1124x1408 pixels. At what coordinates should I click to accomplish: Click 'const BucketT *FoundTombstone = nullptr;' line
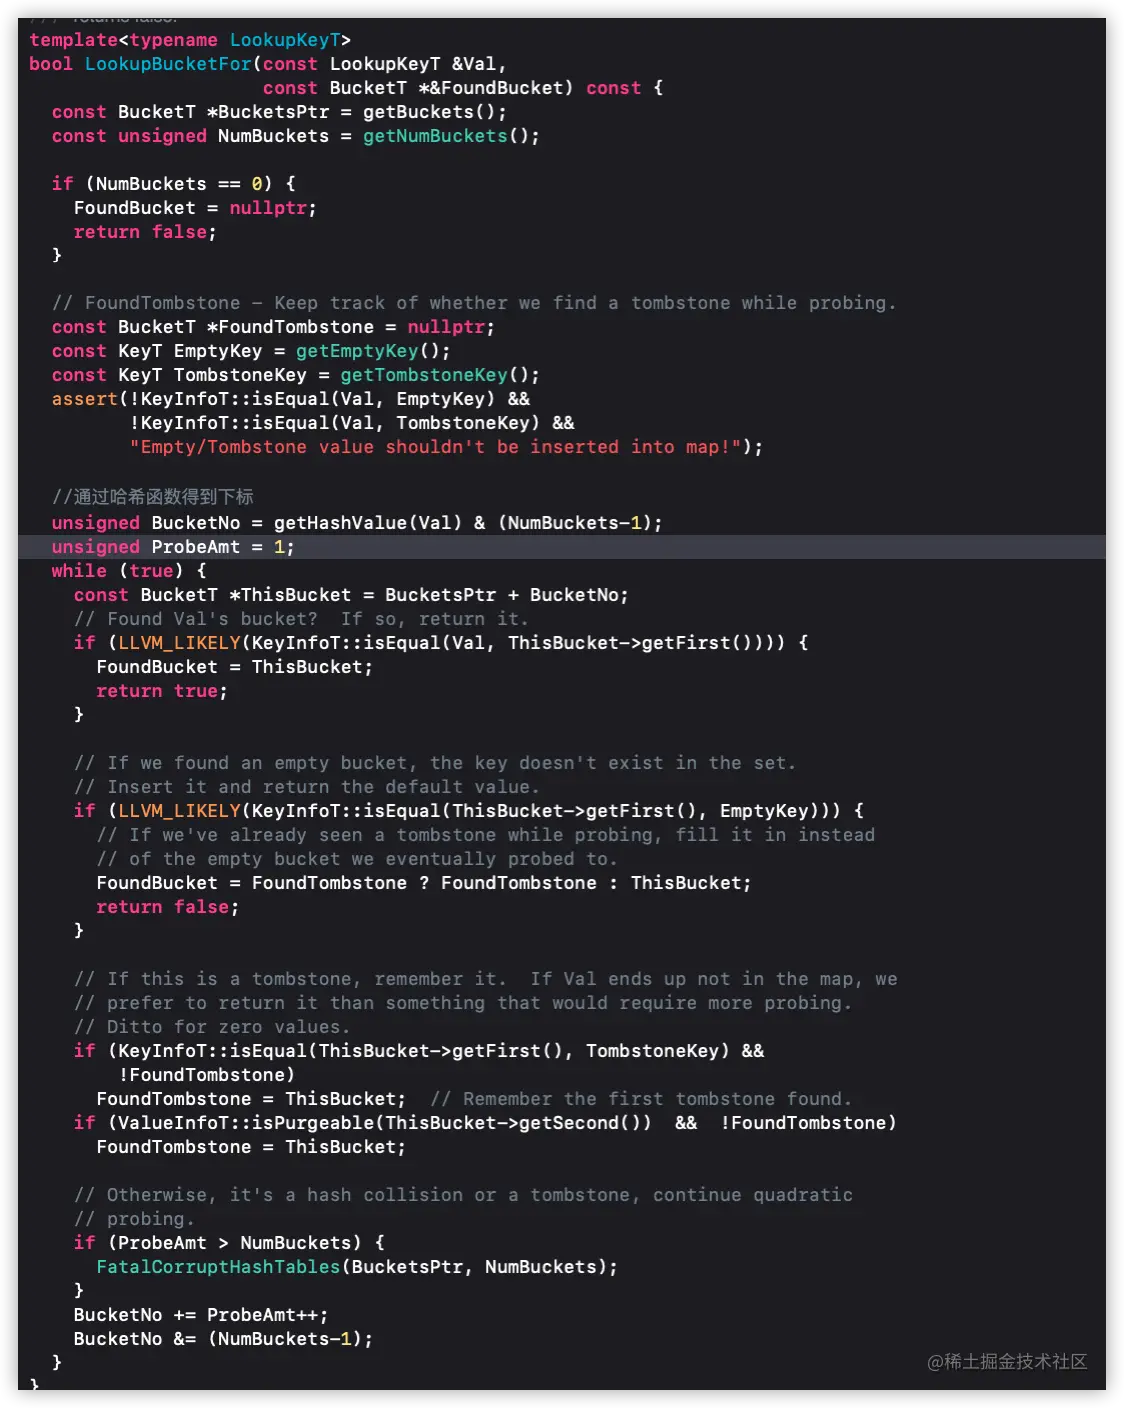pos(273,327)
